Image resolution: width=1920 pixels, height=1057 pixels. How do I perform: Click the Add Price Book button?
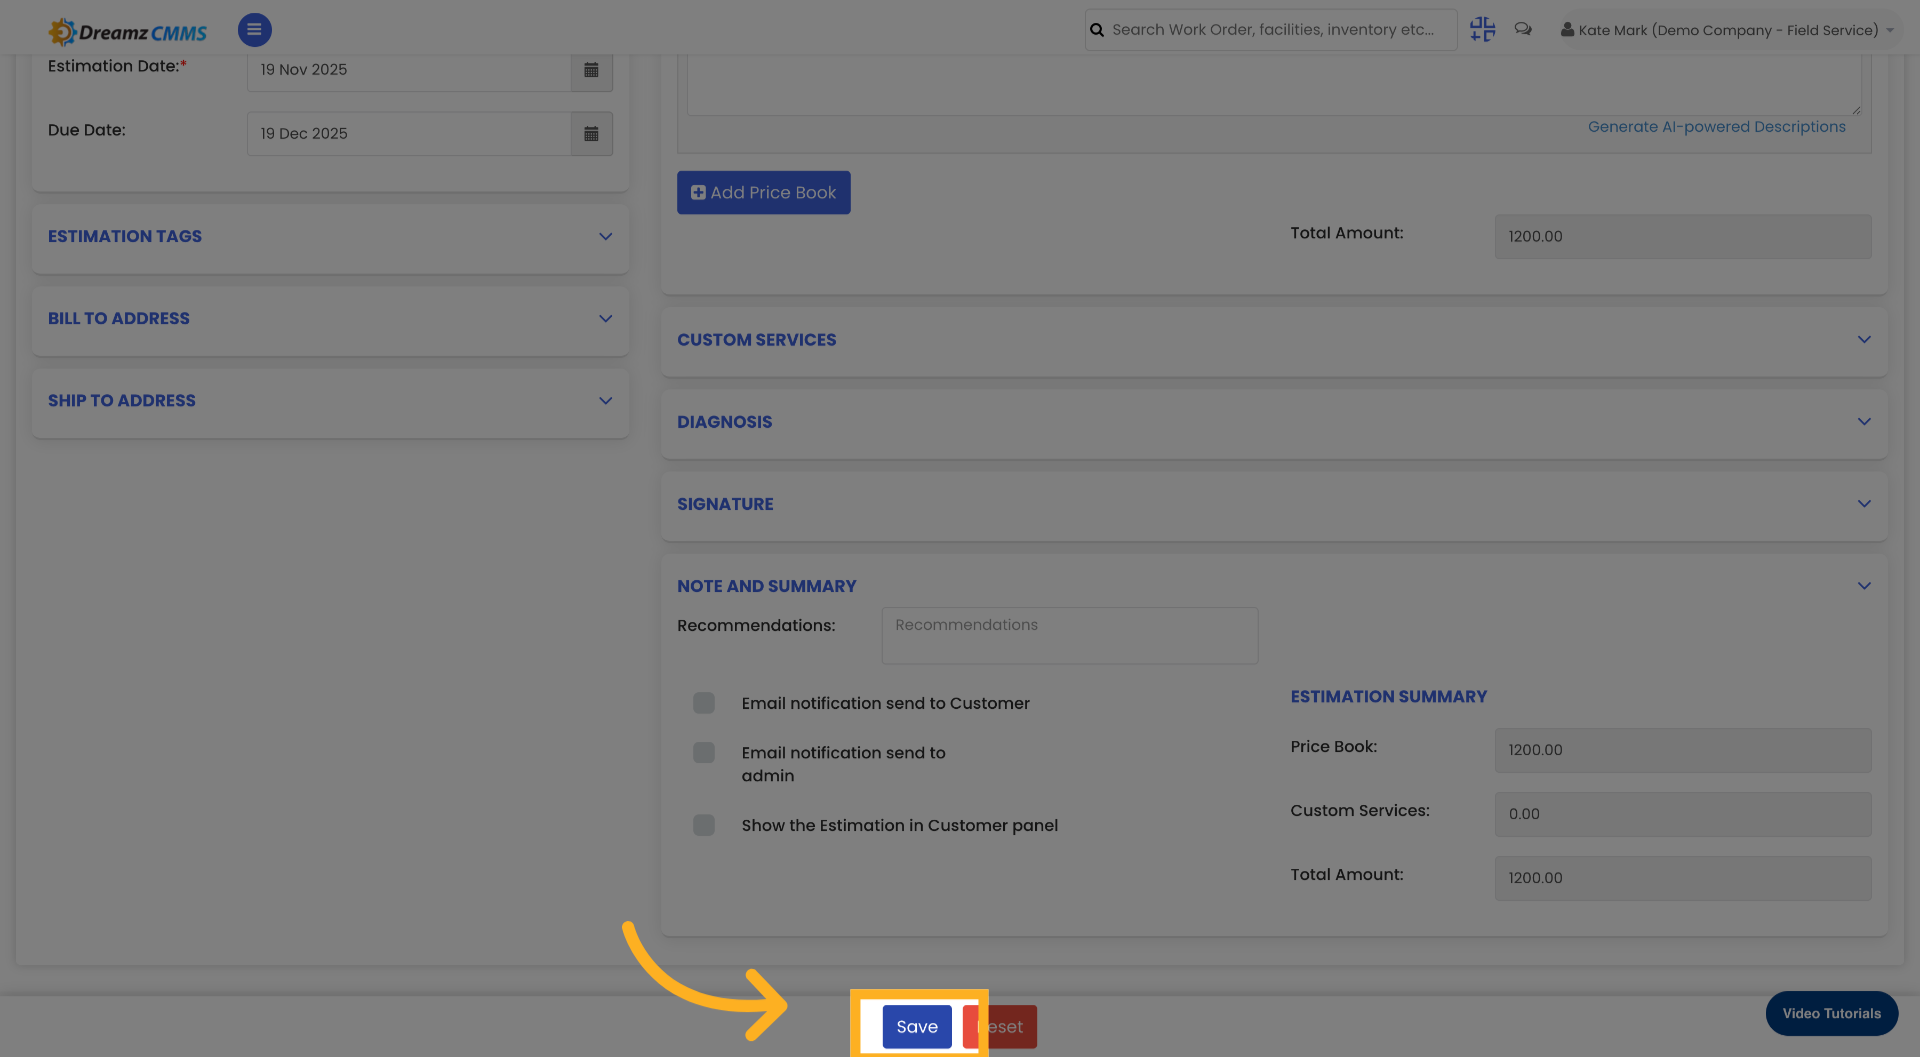pos(763,192)
